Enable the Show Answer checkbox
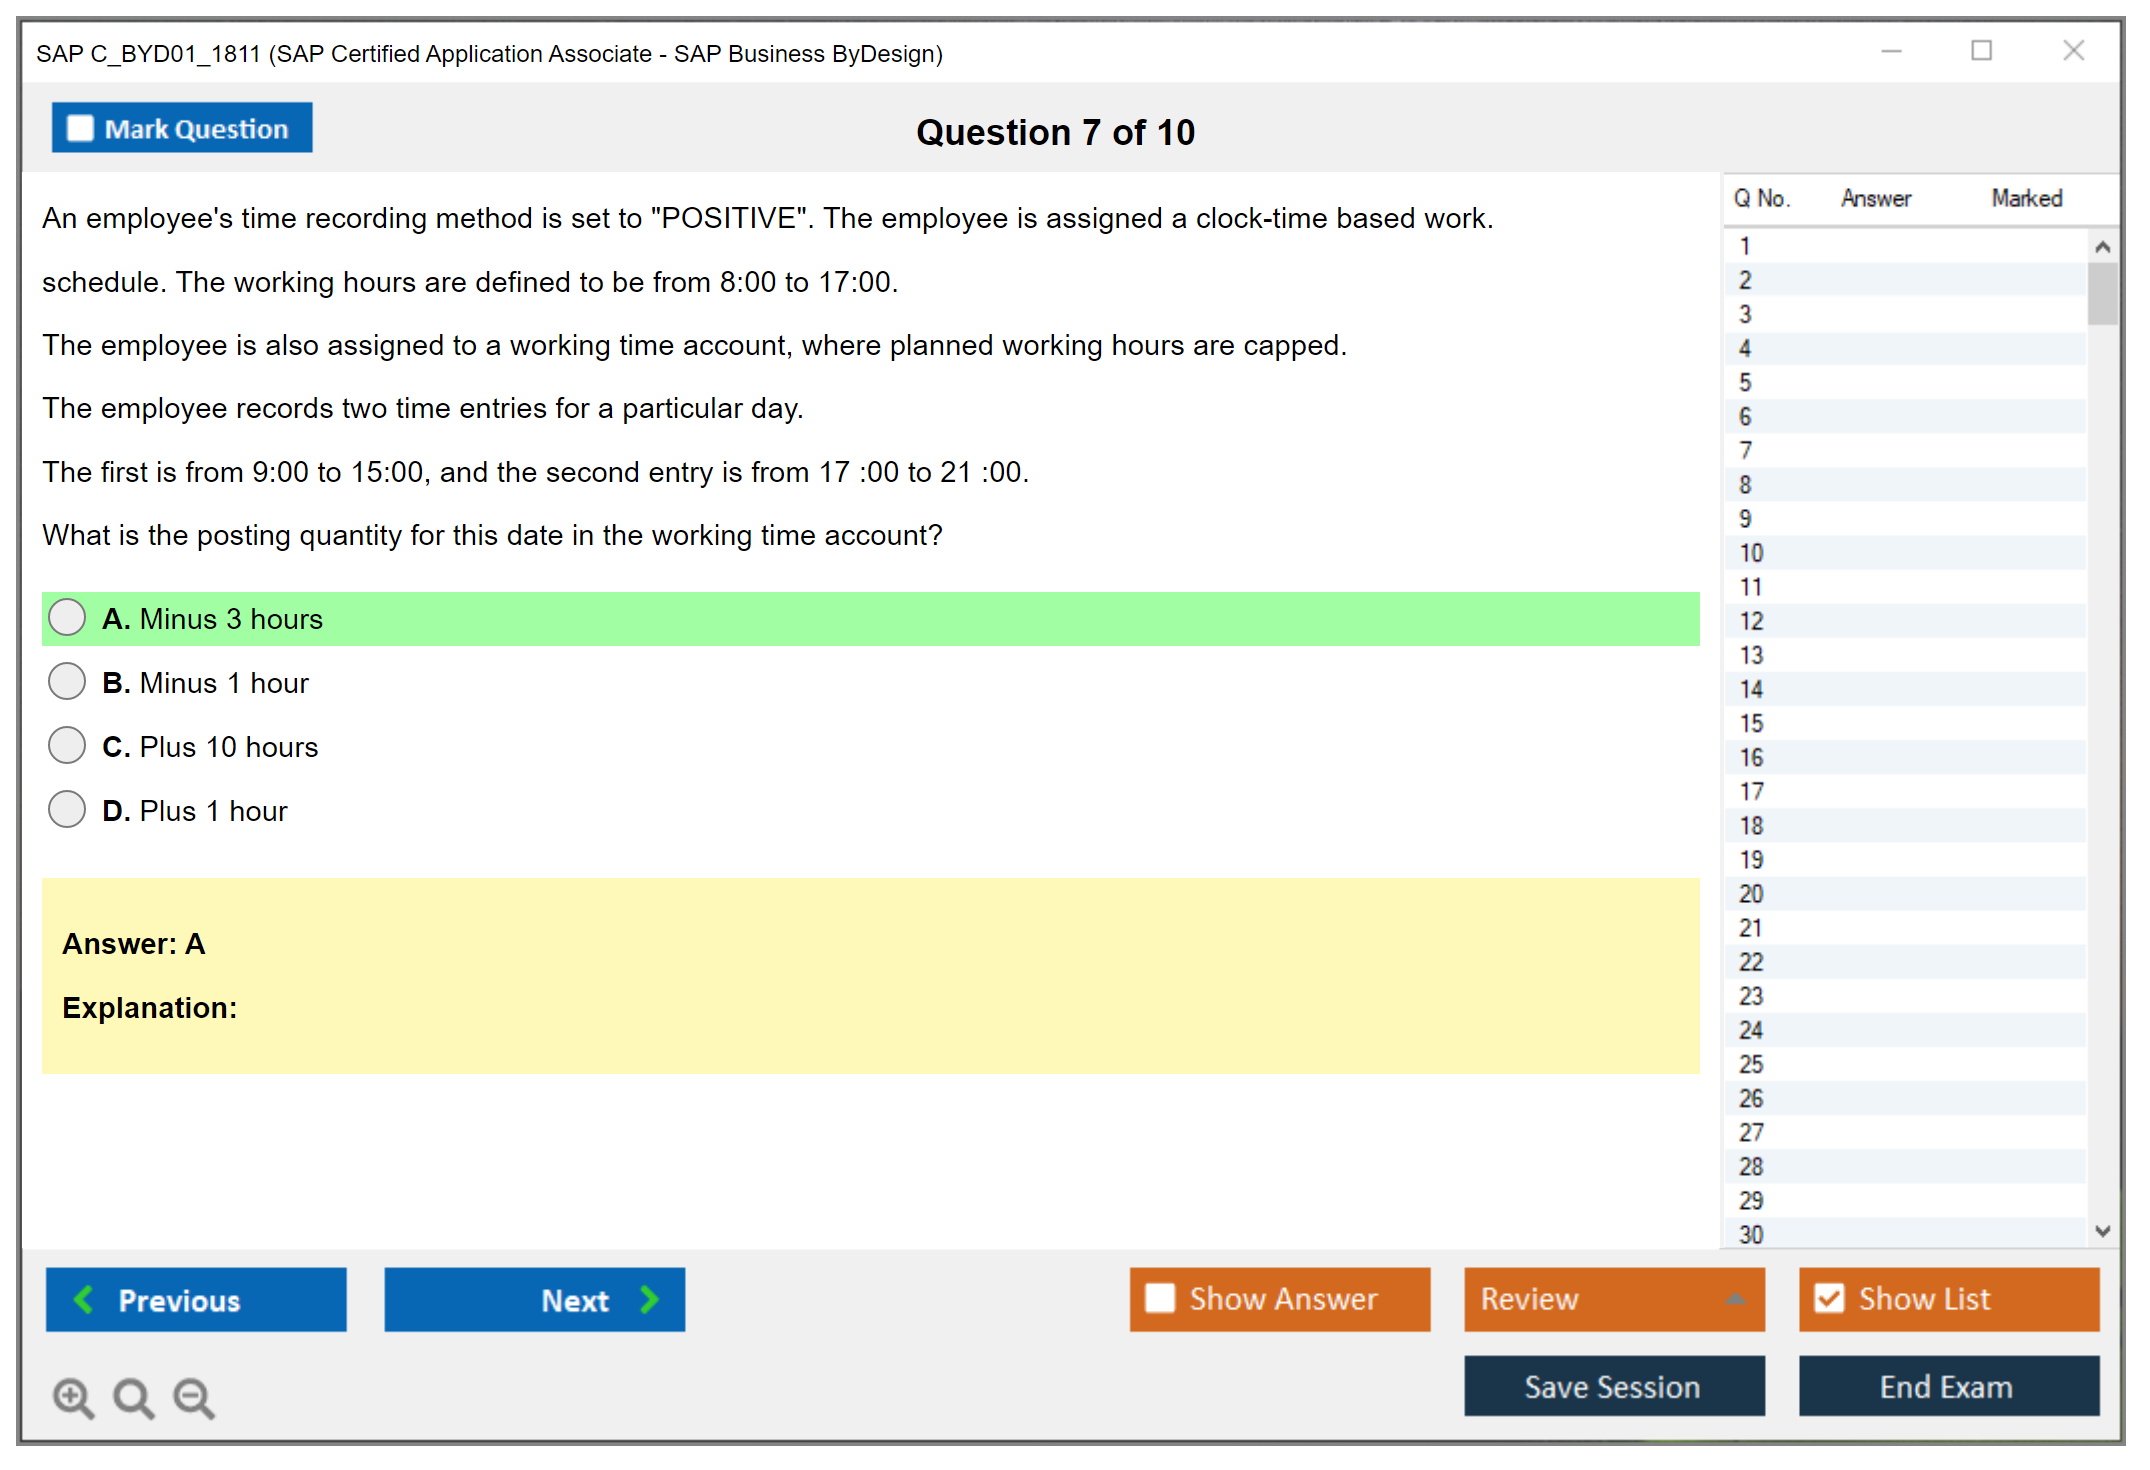 pos(1160,1298)
